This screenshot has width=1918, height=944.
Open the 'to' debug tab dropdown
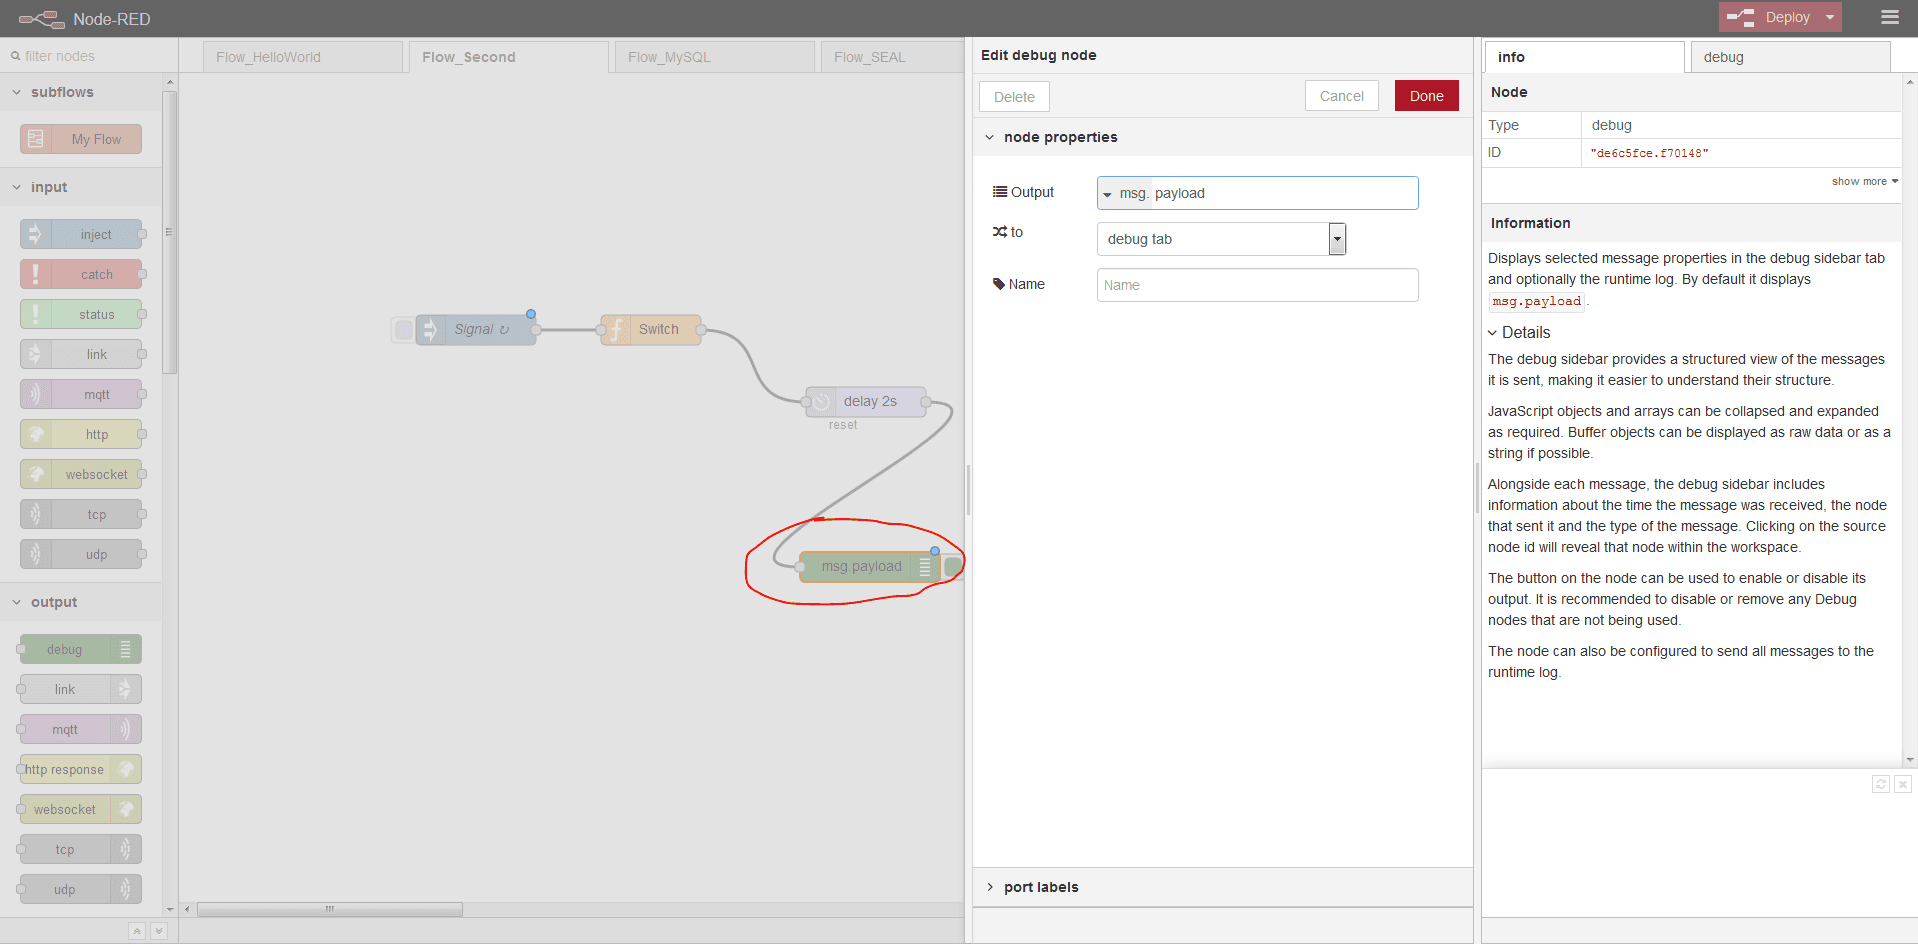click(x=1221, y=239)
